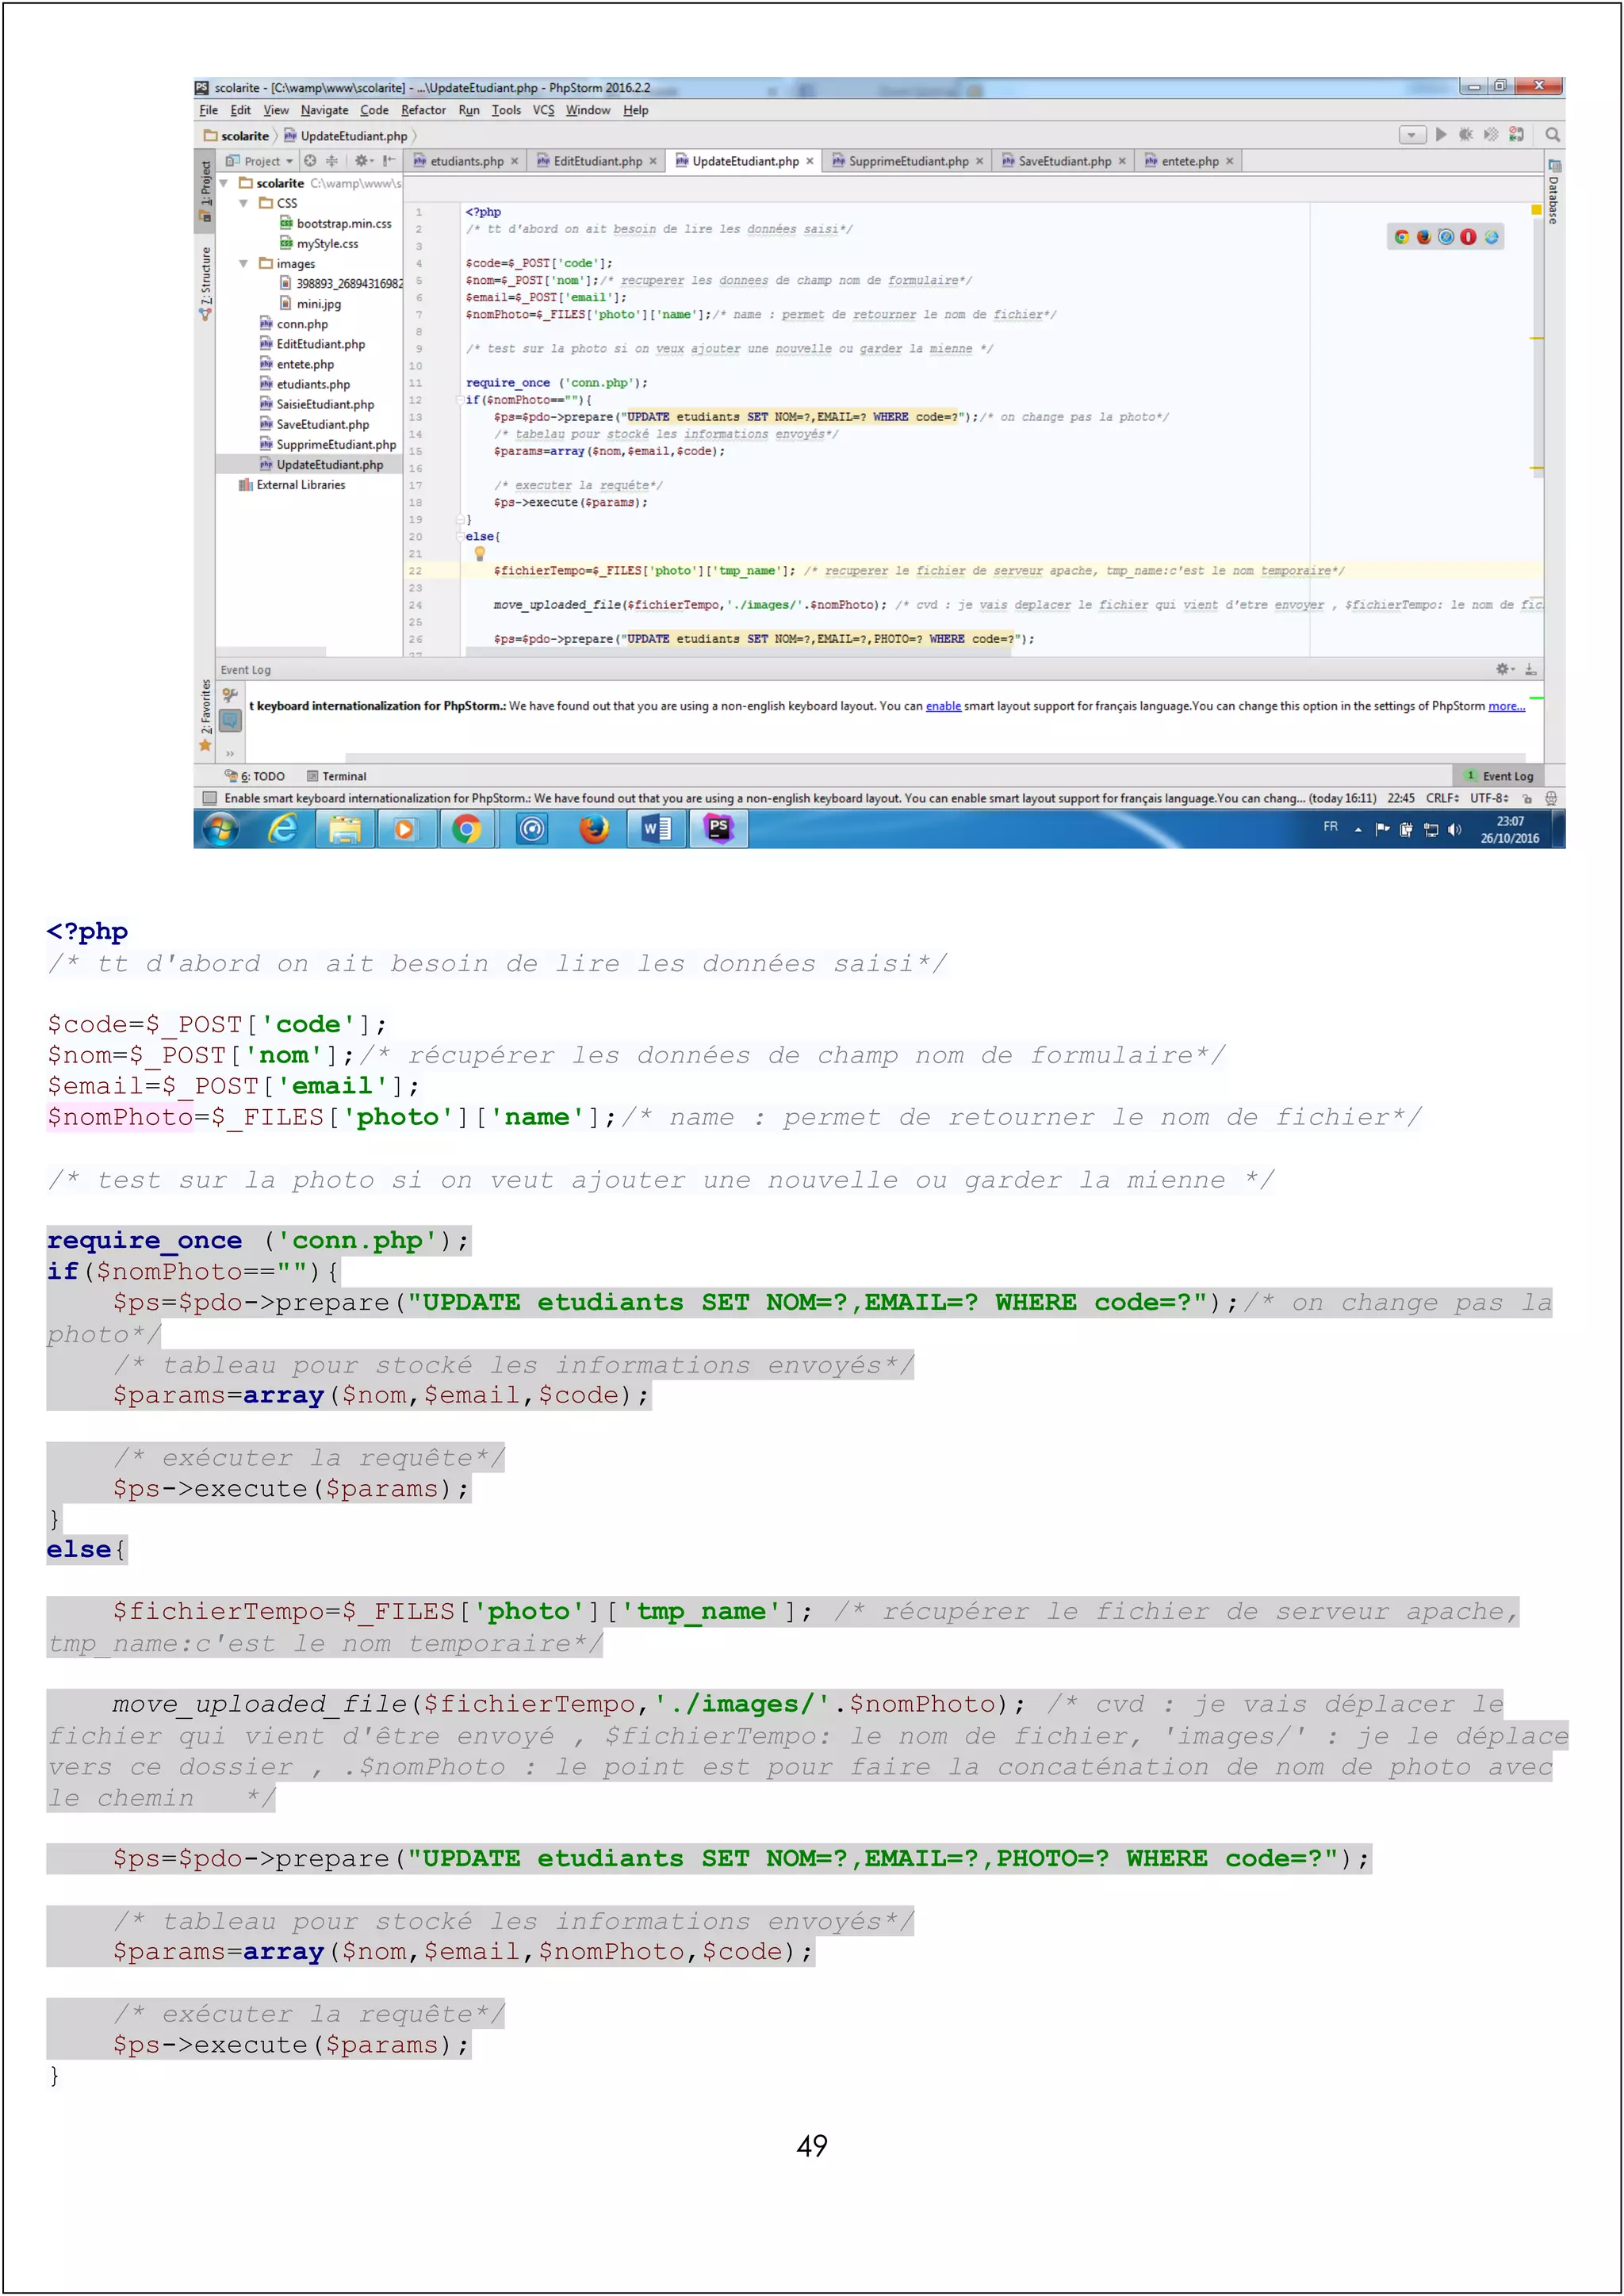
Task: Close the SupprimeEtudiant.php tab
Action: pyautogui.click(x=979, y=161)
